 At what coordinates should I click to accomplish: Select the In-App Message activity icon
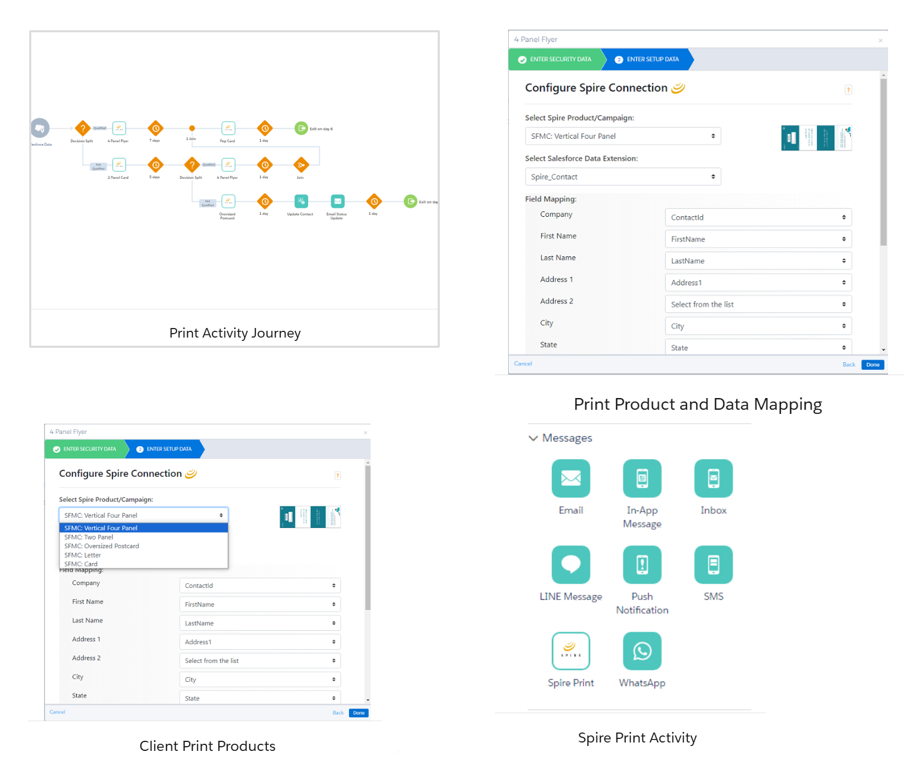pyautogui.click(x=641, y=479)
